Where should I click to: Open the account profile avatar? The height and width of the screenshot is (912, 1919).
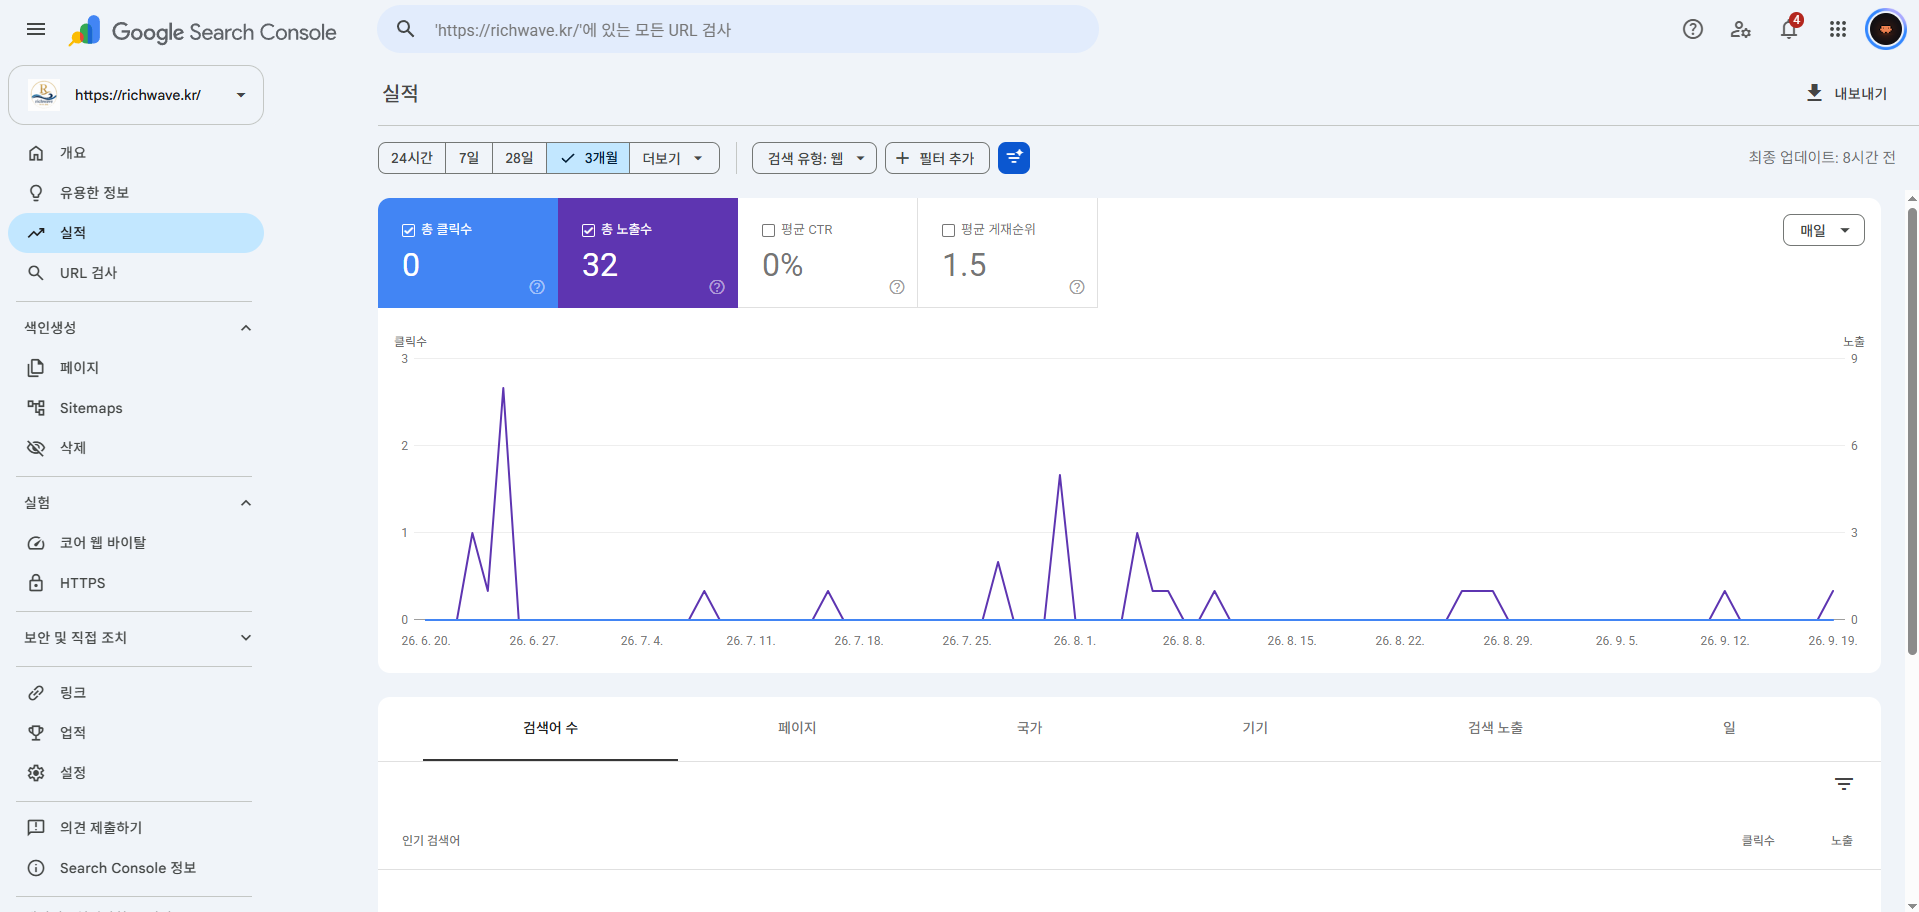1885,29
